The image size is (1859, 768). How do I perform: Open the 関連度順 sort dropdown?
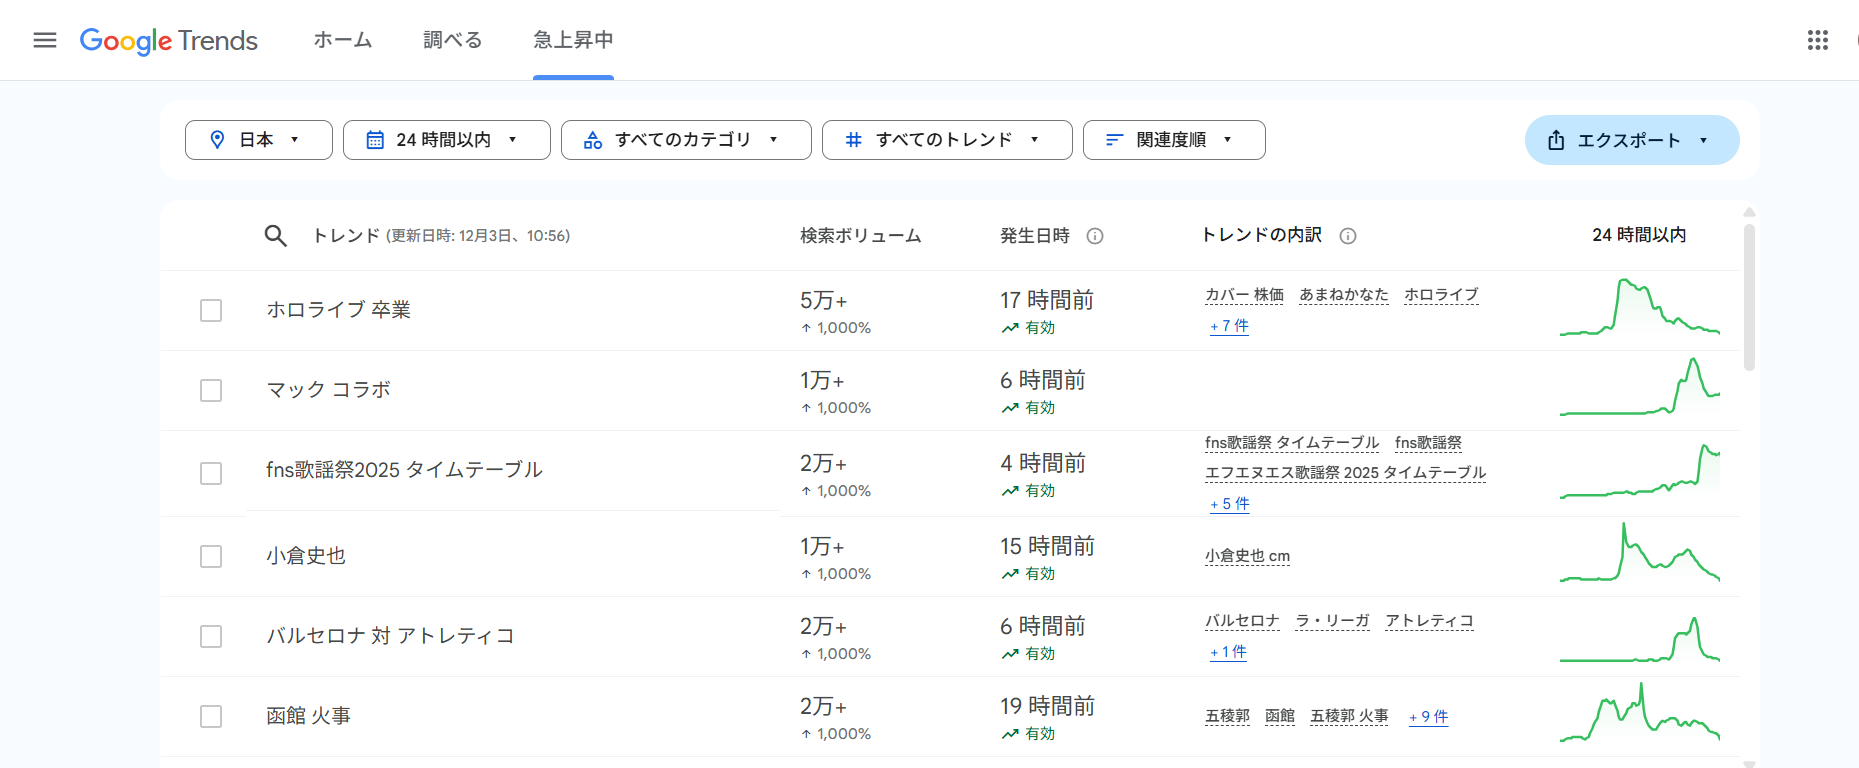point(1173,140)
